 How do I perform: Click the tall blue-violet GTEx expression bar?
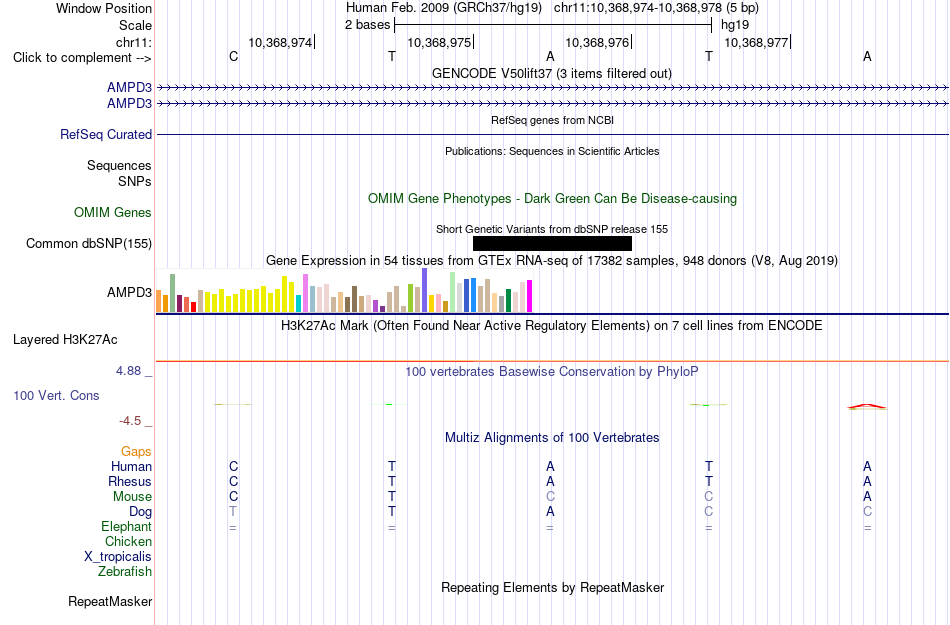click(x=425, y=290)
